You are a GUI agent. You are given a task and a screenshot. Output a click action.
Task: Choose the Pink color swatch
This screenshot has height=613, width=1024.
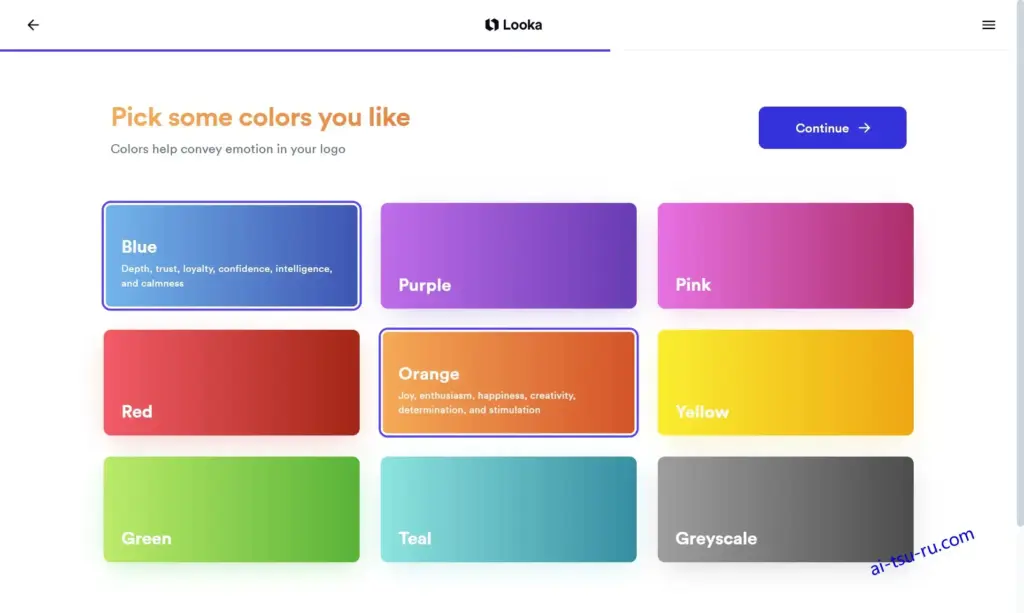785,255
